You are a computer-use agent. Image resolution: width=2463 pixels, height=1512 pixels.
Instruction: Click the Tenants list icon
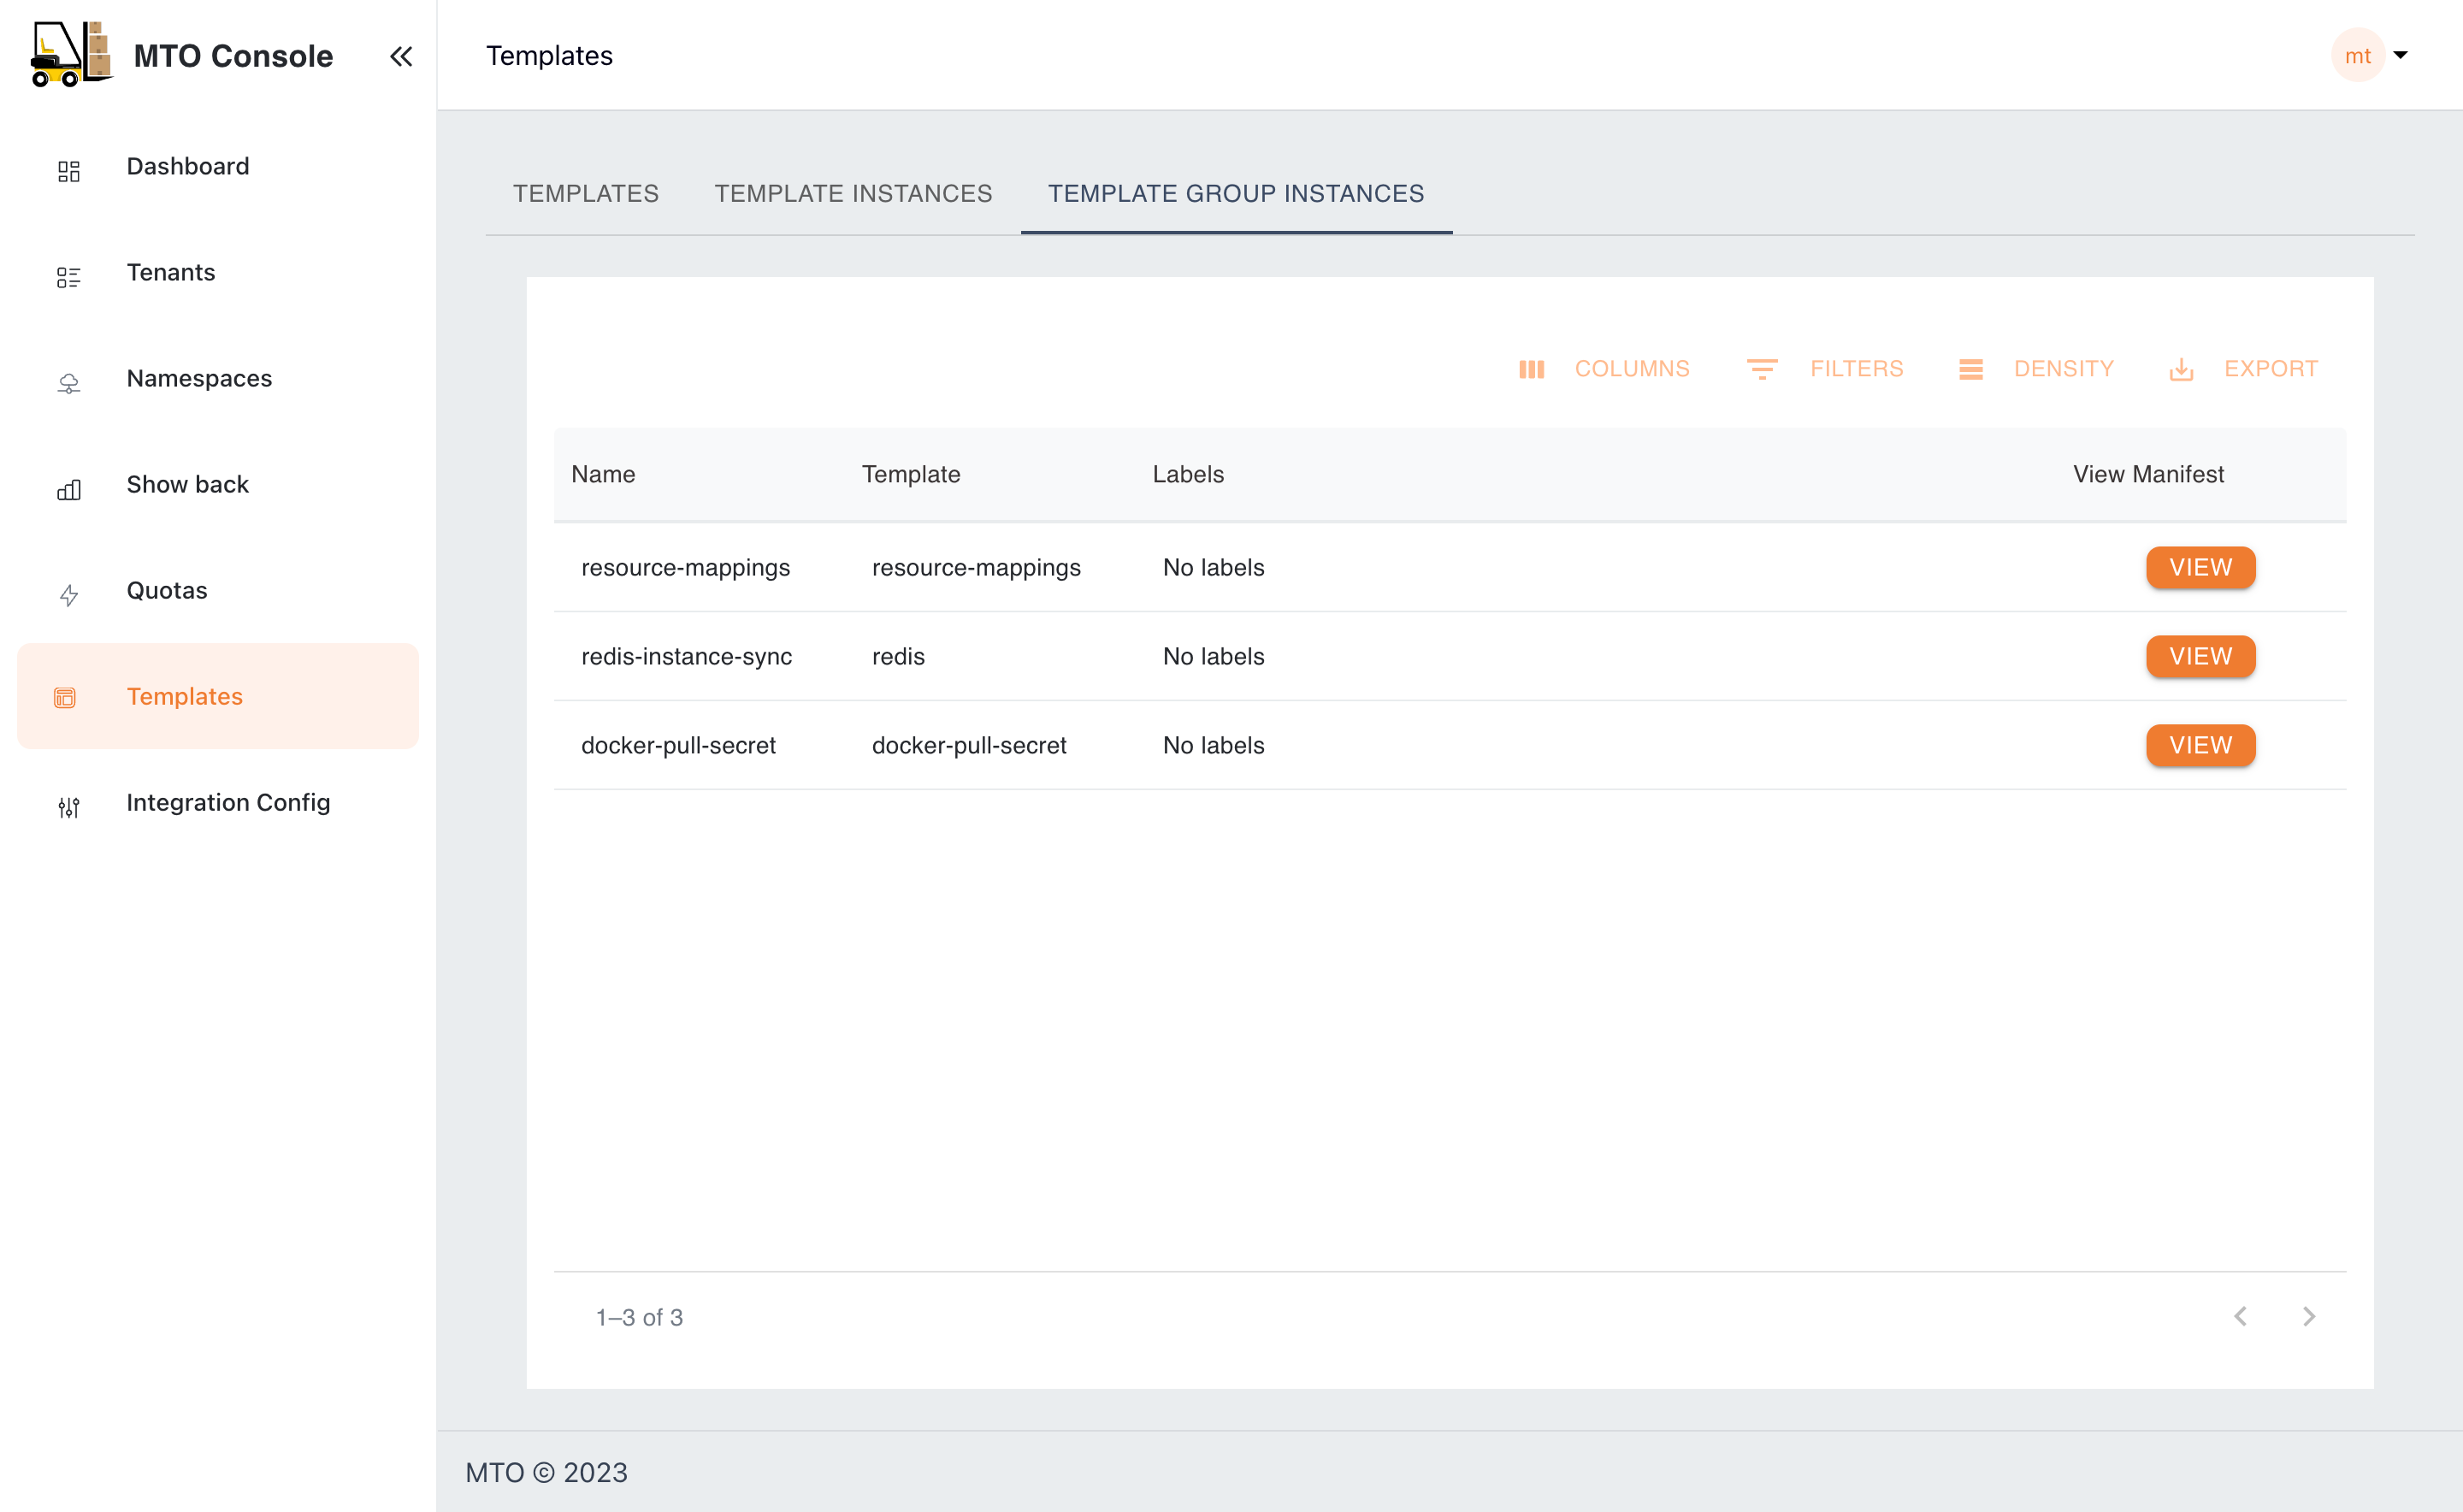click(68, 277)
